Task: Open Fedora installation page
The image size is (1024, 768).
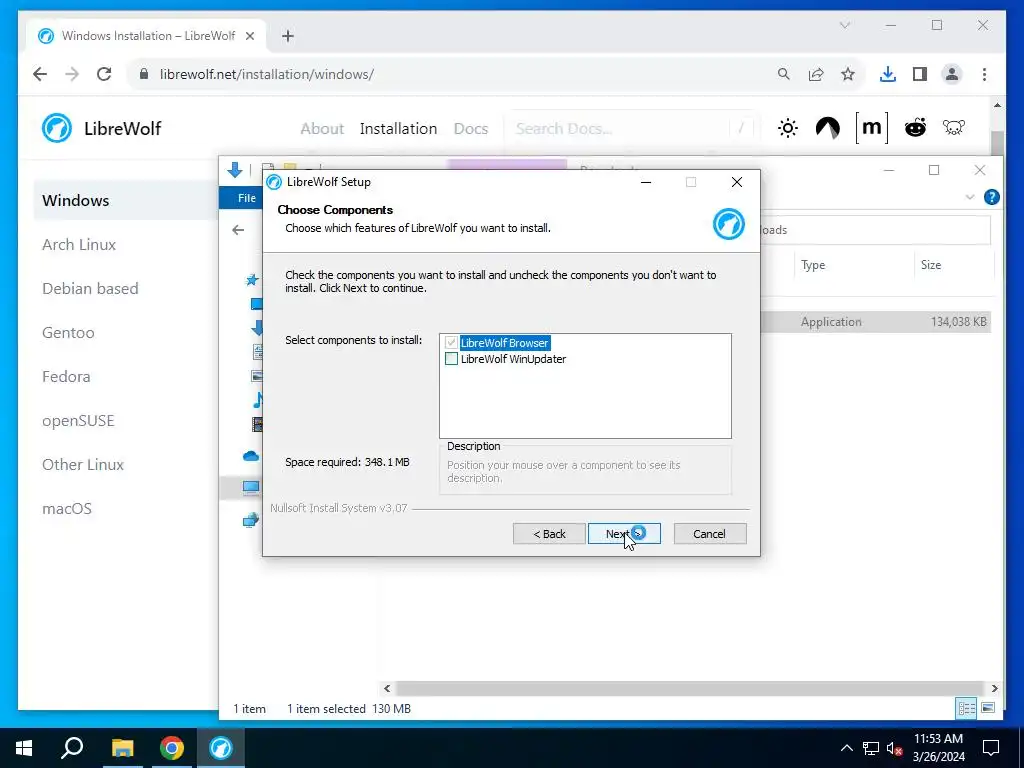Action: [66, 376]
